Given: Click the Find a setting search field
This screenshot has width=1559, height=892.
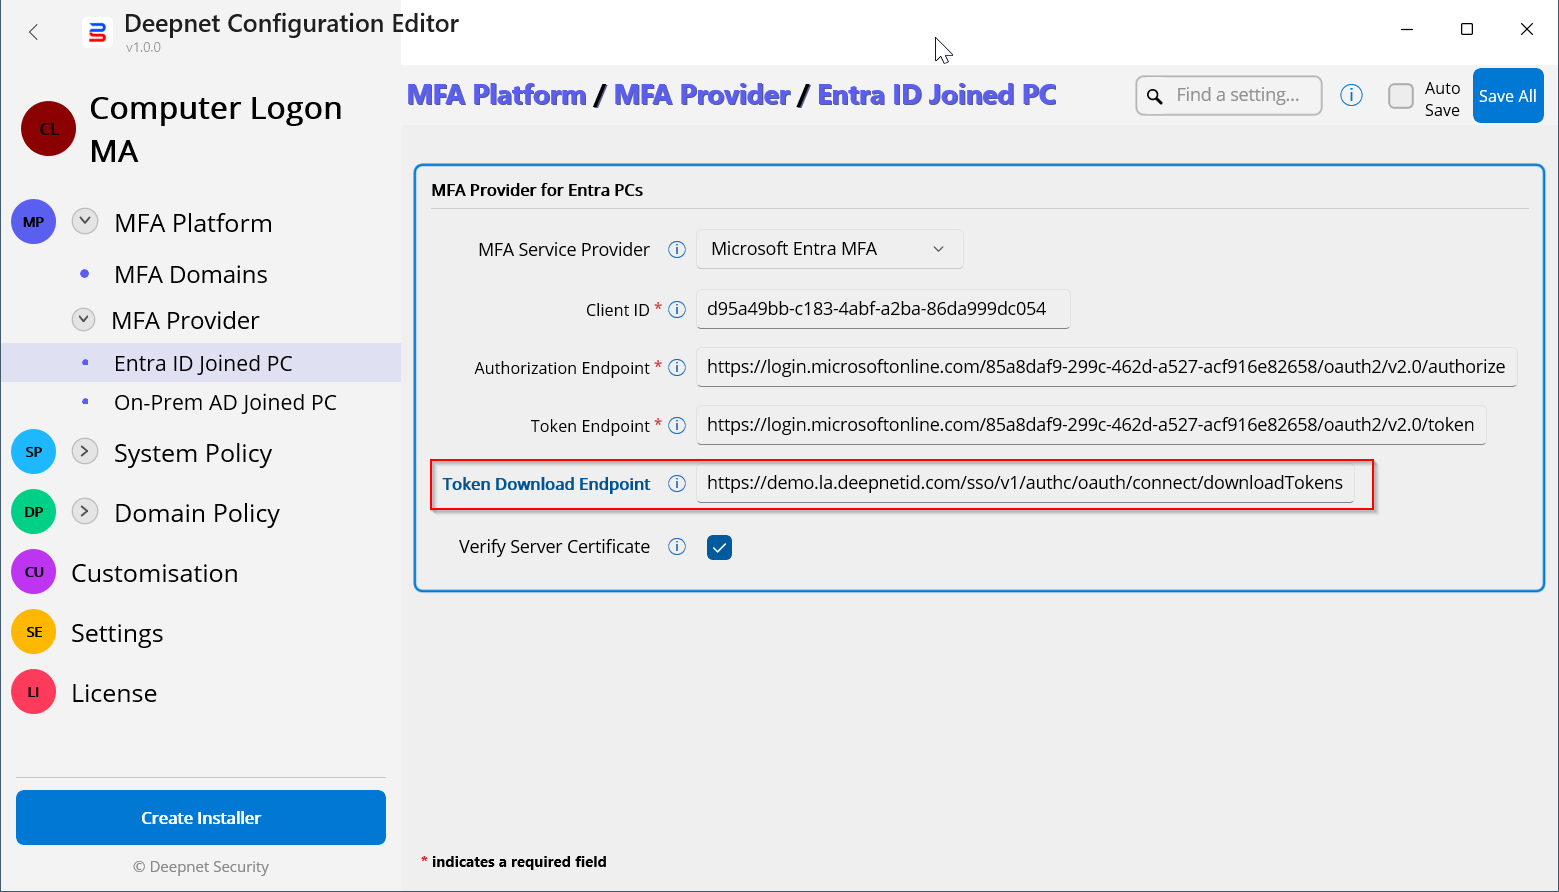Looking at the screenshot, I should [1240, 96].
